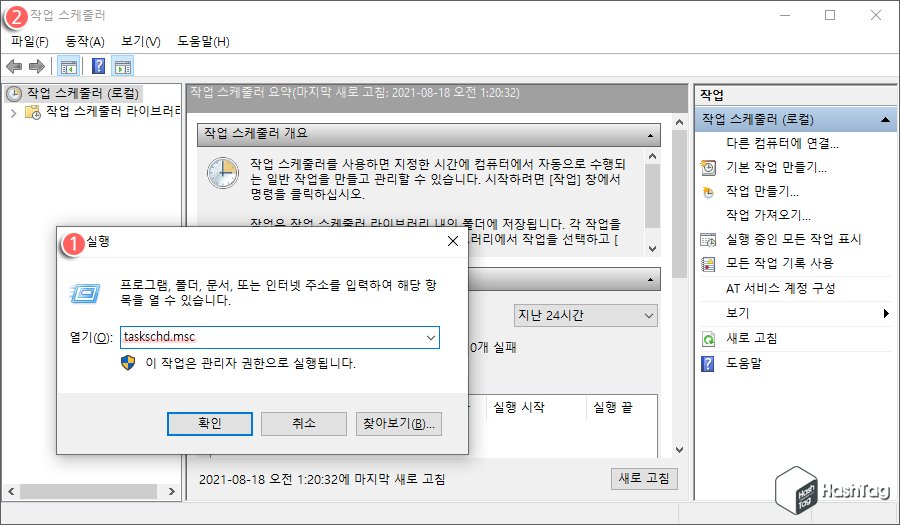
Task: Select 작업 스케줄러 (로컬) tree node
Action: (83, 94)
